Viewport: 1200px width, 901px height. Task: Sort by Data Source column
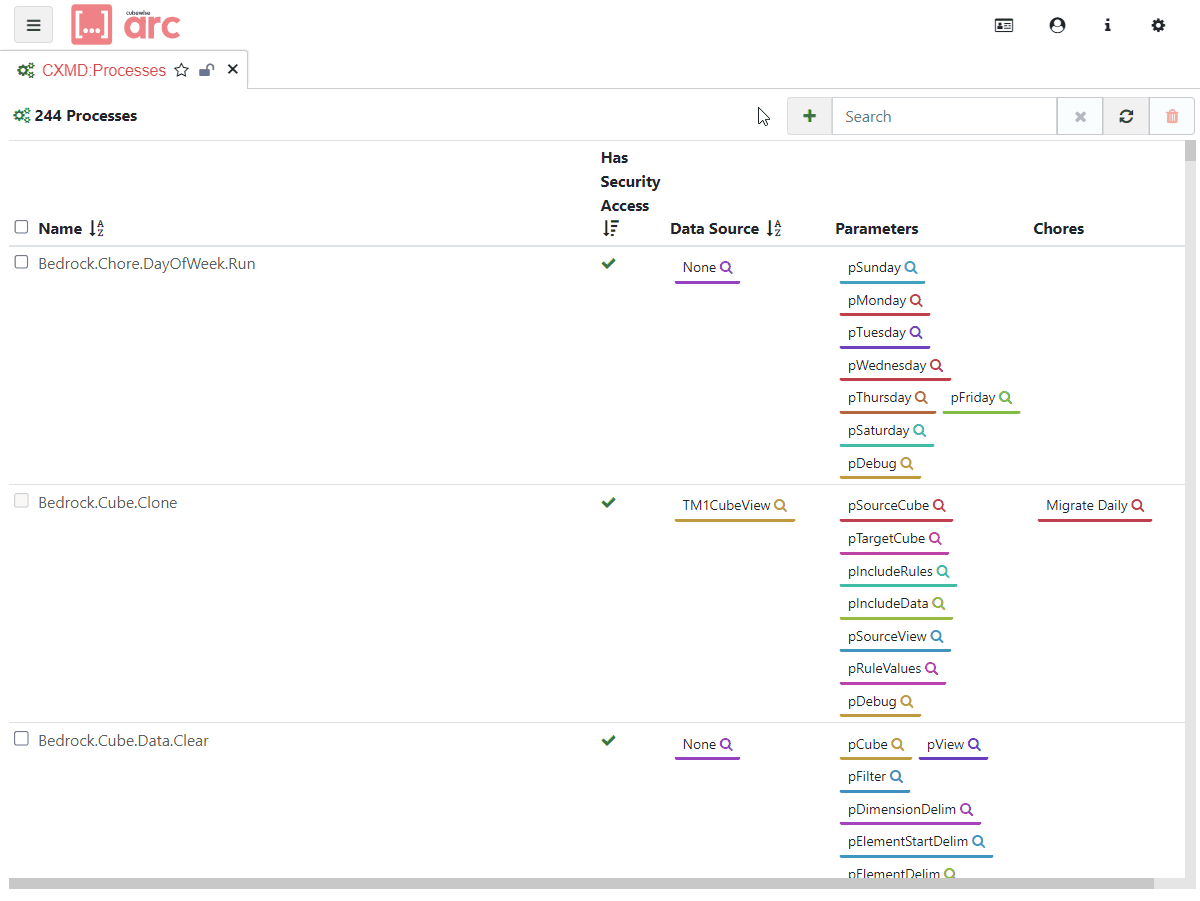[774, 229]
